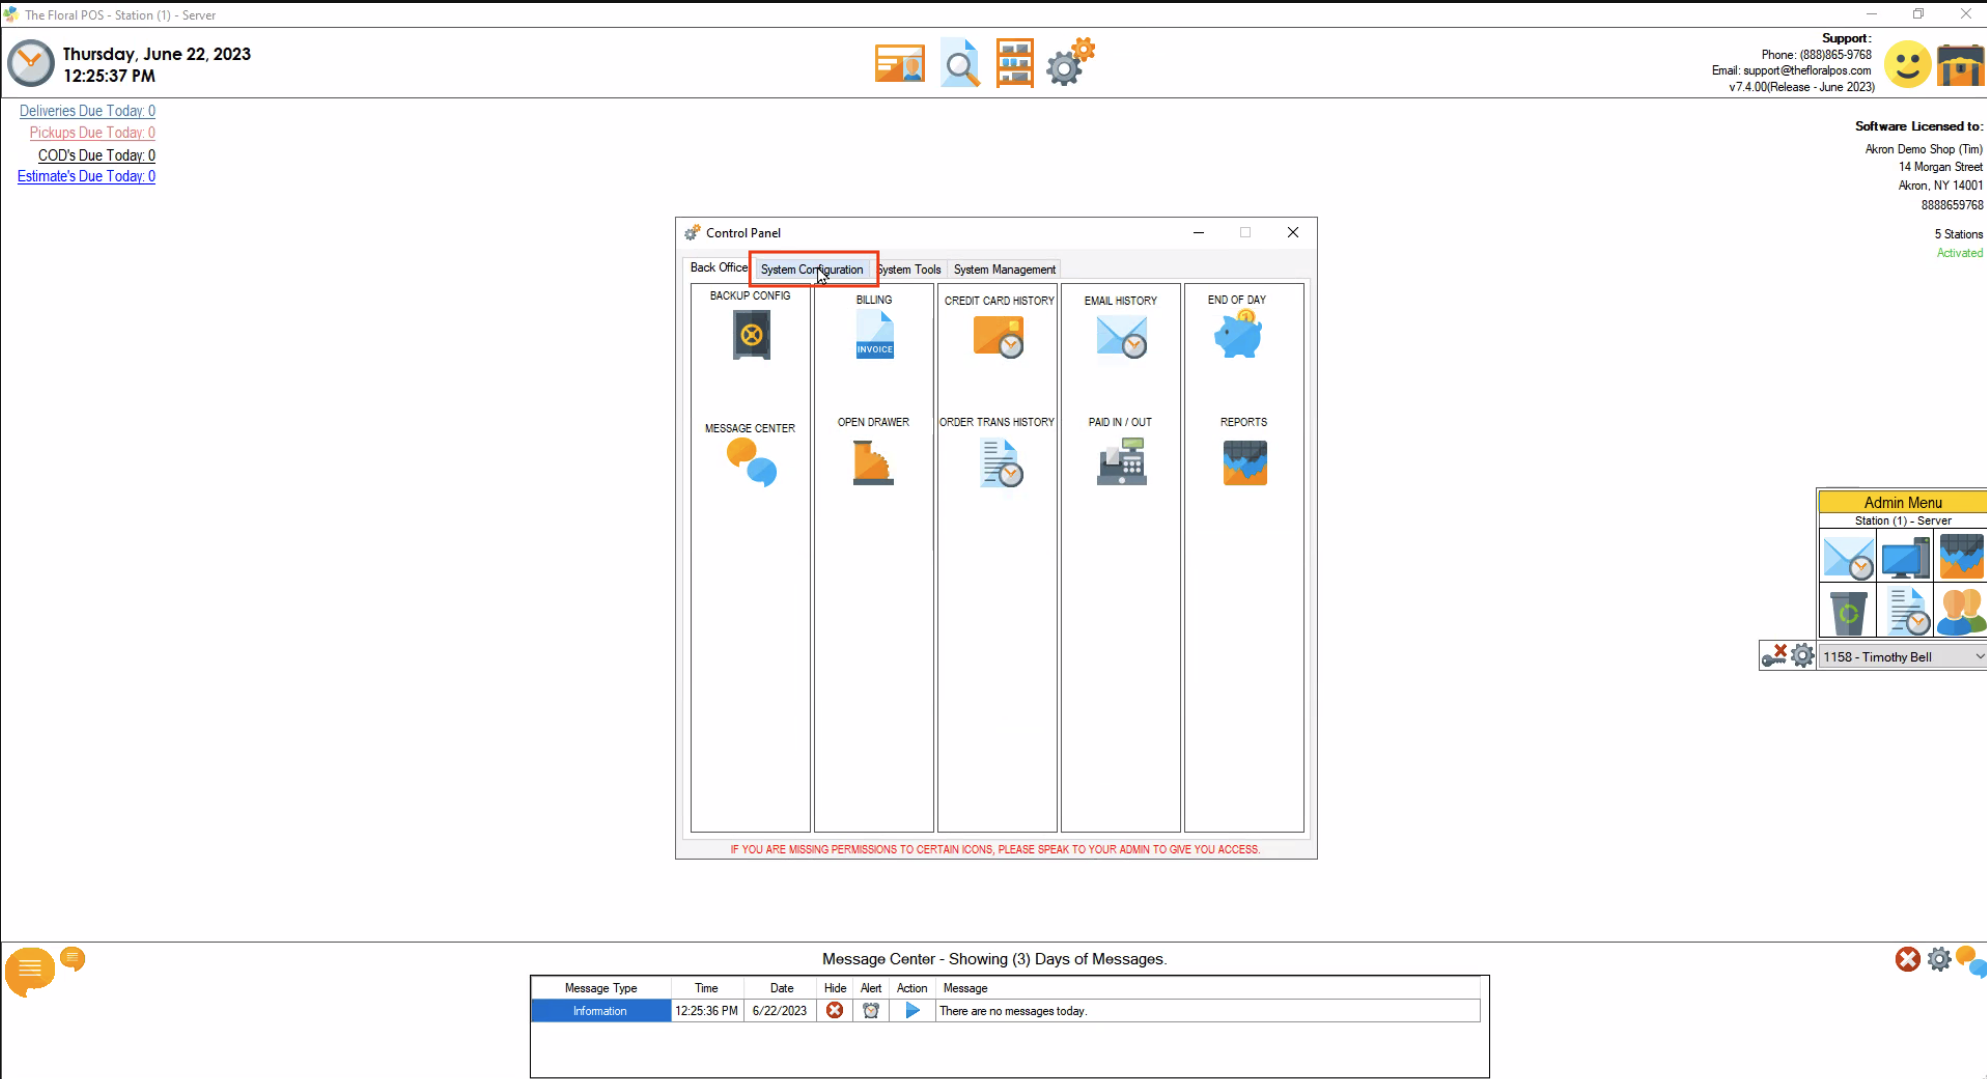This screenshot has width=1987, height=1079.
Task: Click the Message Type column header
Action: 600,988
